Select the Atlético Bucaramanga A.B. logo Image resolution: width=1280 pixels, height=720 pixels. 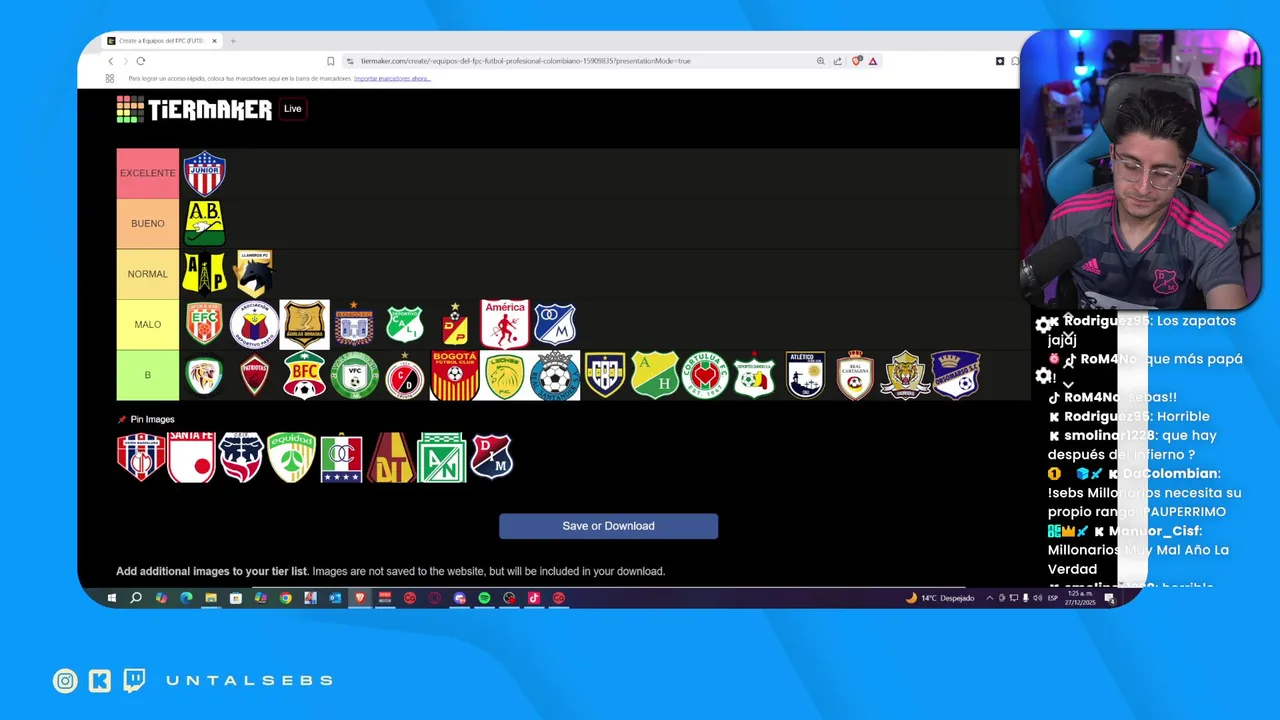[x=204, y=223]
